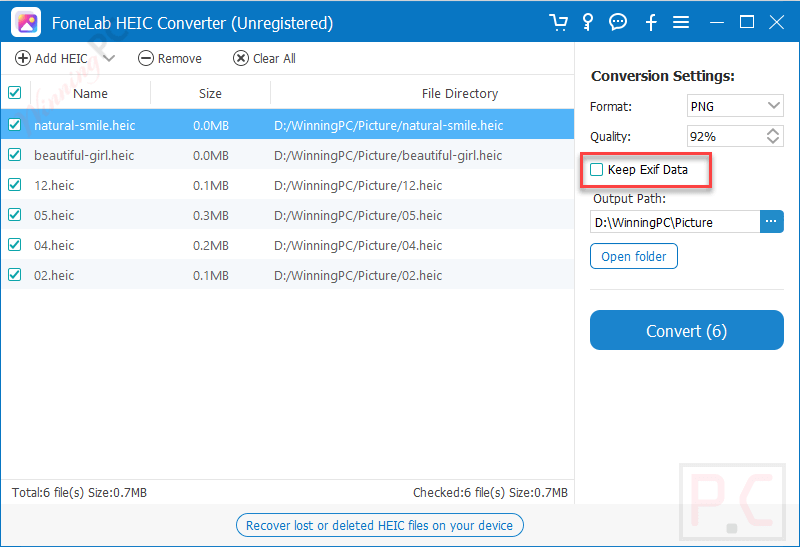
Task: Minimize the FoneLab window
Action: (x=717, y=22)
